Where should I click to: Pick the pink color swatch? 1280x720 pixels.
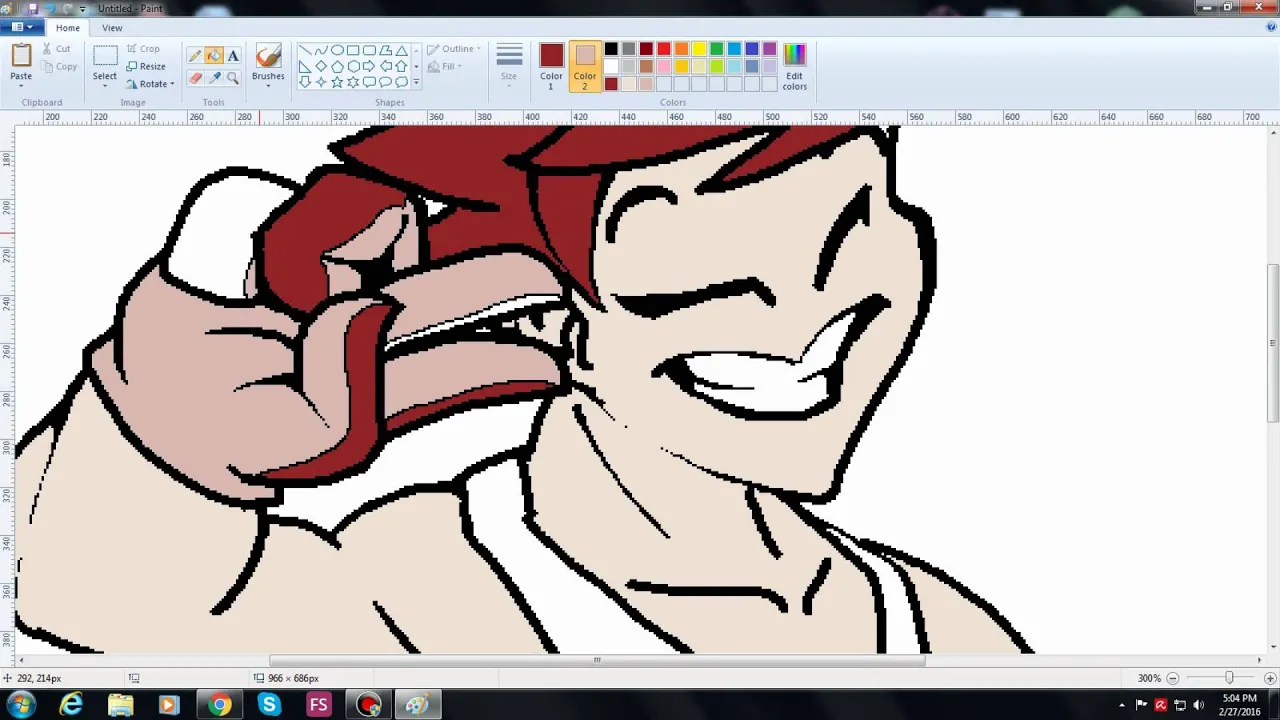tap(664, 67)
